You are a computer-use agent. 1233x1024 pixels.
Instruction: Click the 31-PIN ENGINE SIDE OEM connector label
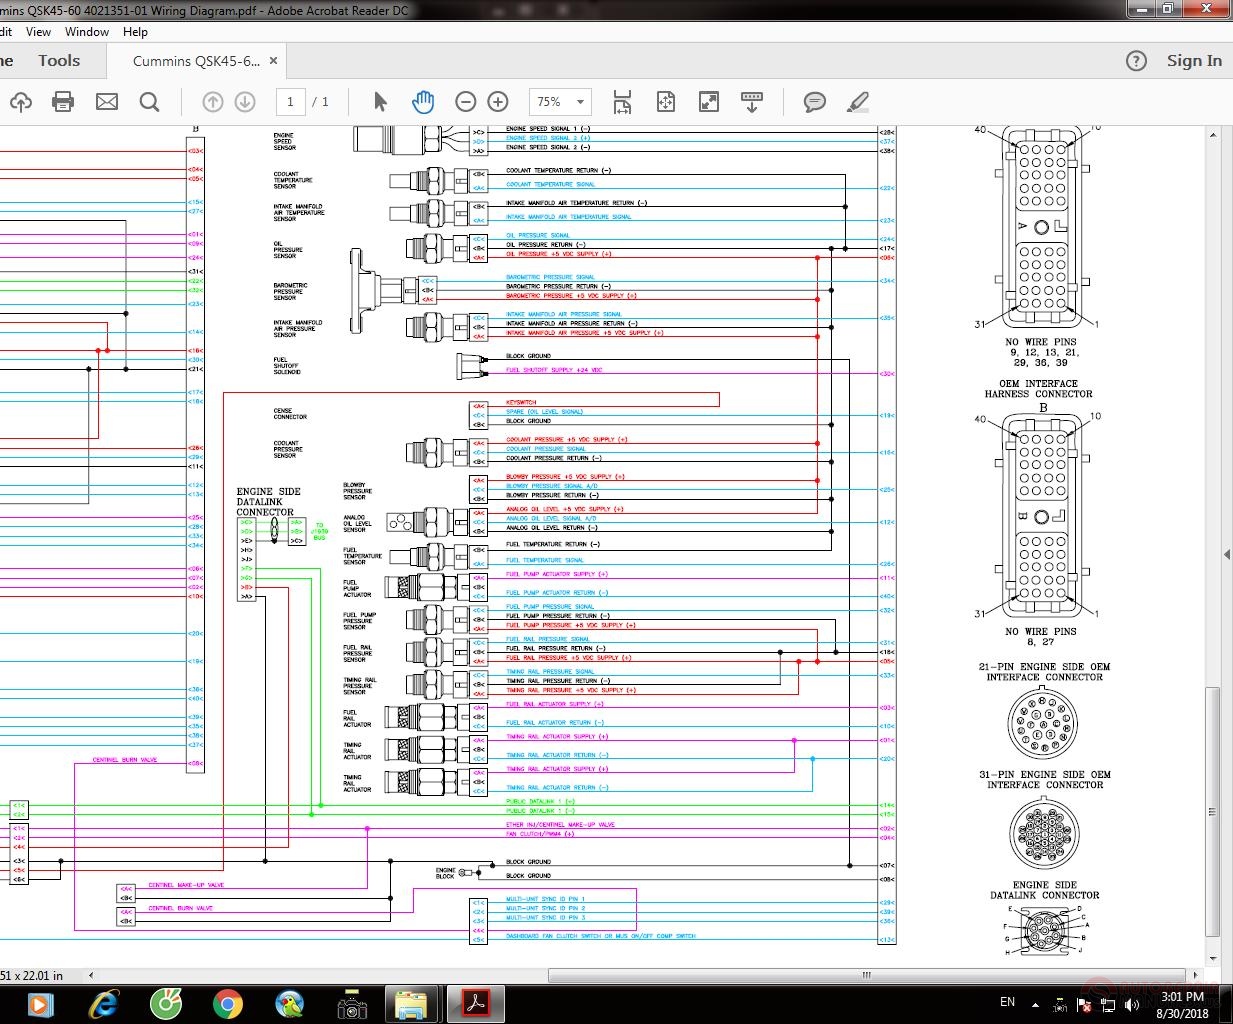click(x=1045, y=780)
